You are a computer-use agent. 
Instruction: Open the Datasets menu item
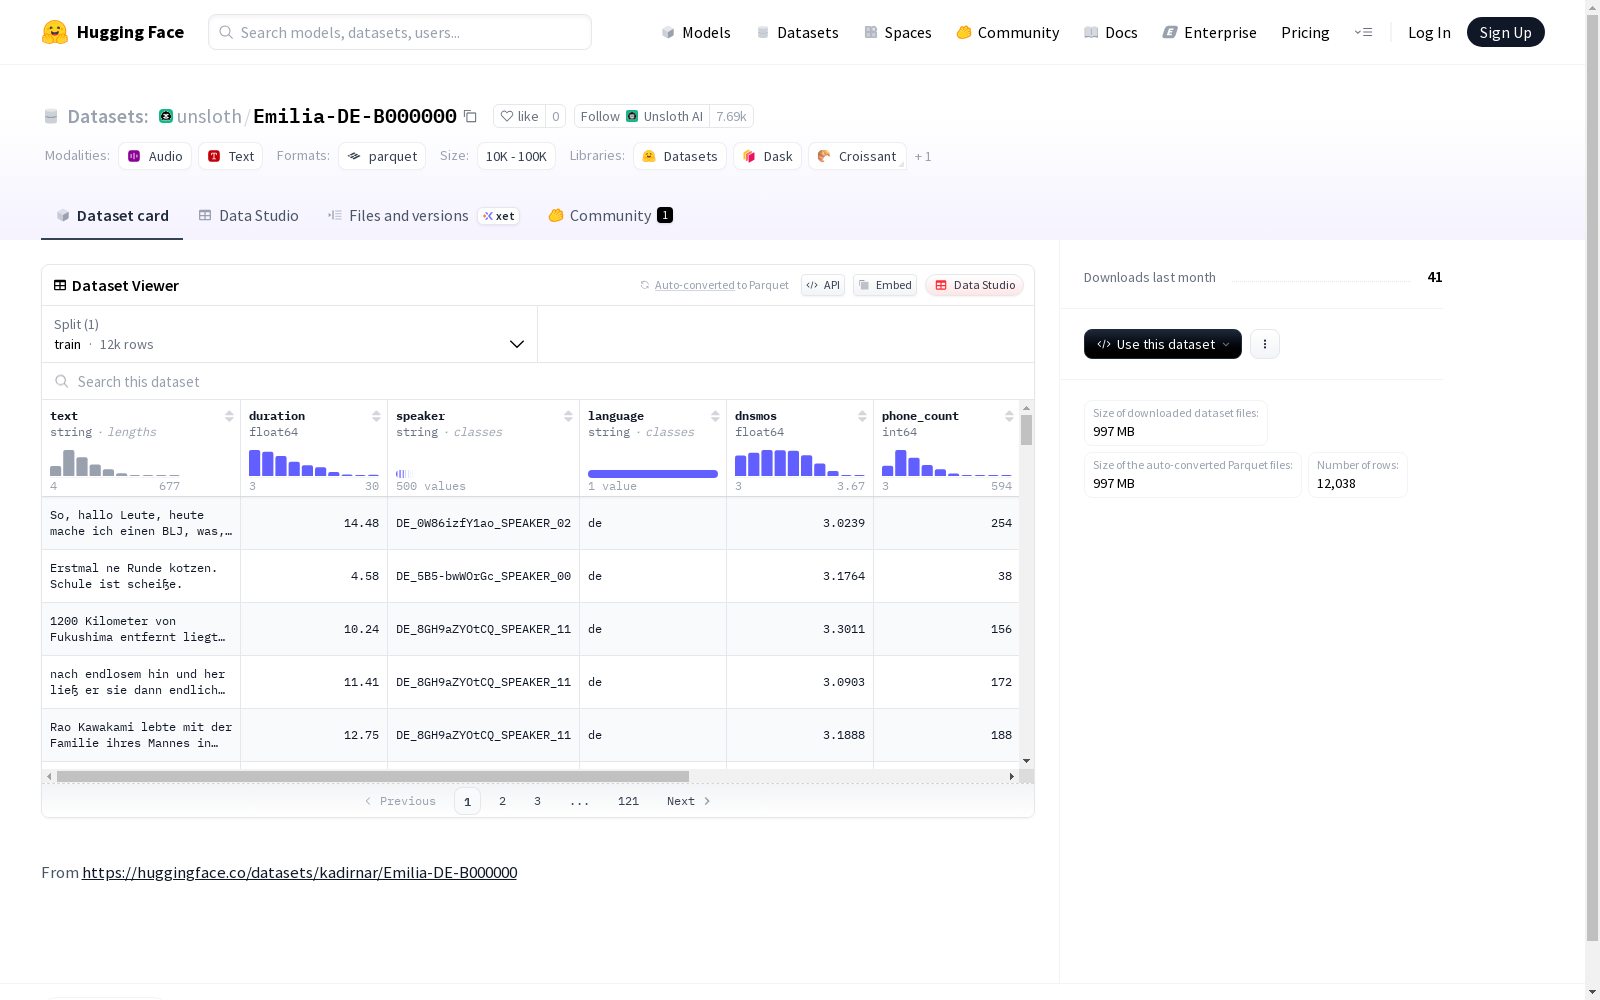click(797, 32)
